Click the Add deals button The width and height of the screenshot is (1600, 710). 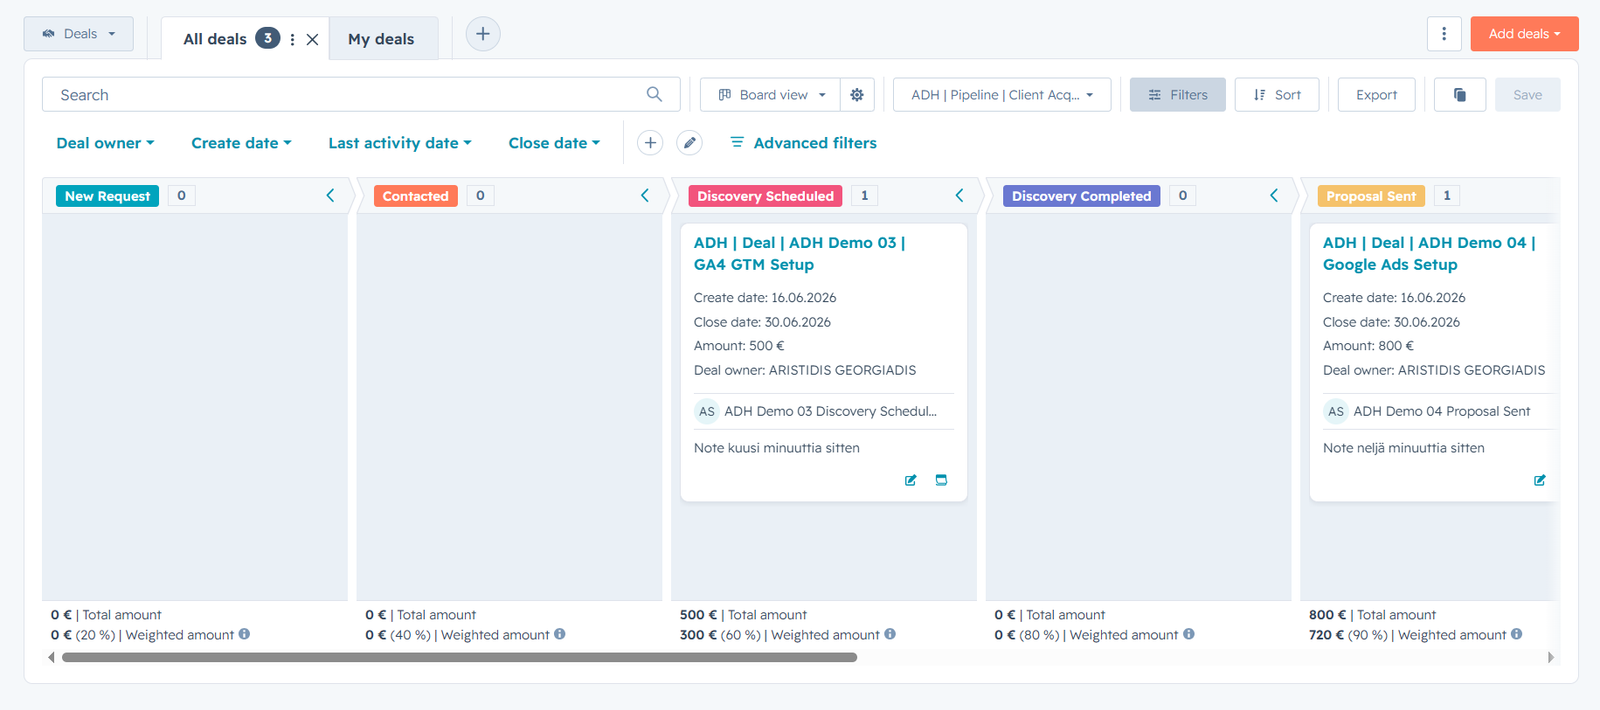(x=1524, y=34)
